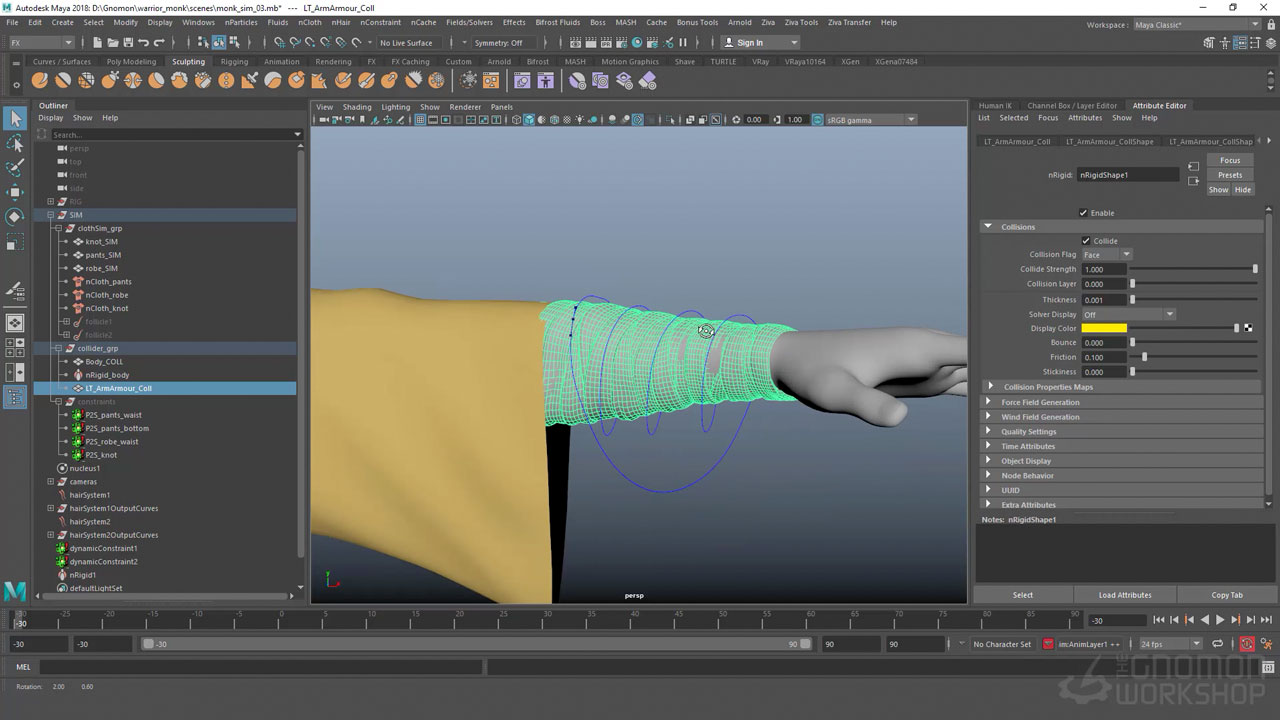Click the Open scene folder icon
This screenshot has height=720, width=1280.
tap(111, 43)
